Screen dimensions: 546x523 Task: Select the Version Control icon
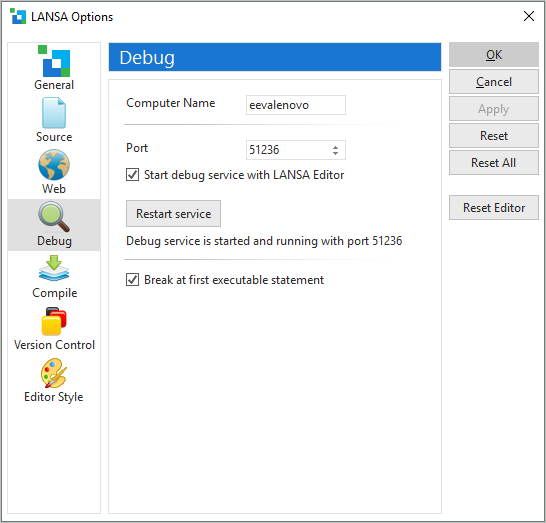(x=54, y=321)
